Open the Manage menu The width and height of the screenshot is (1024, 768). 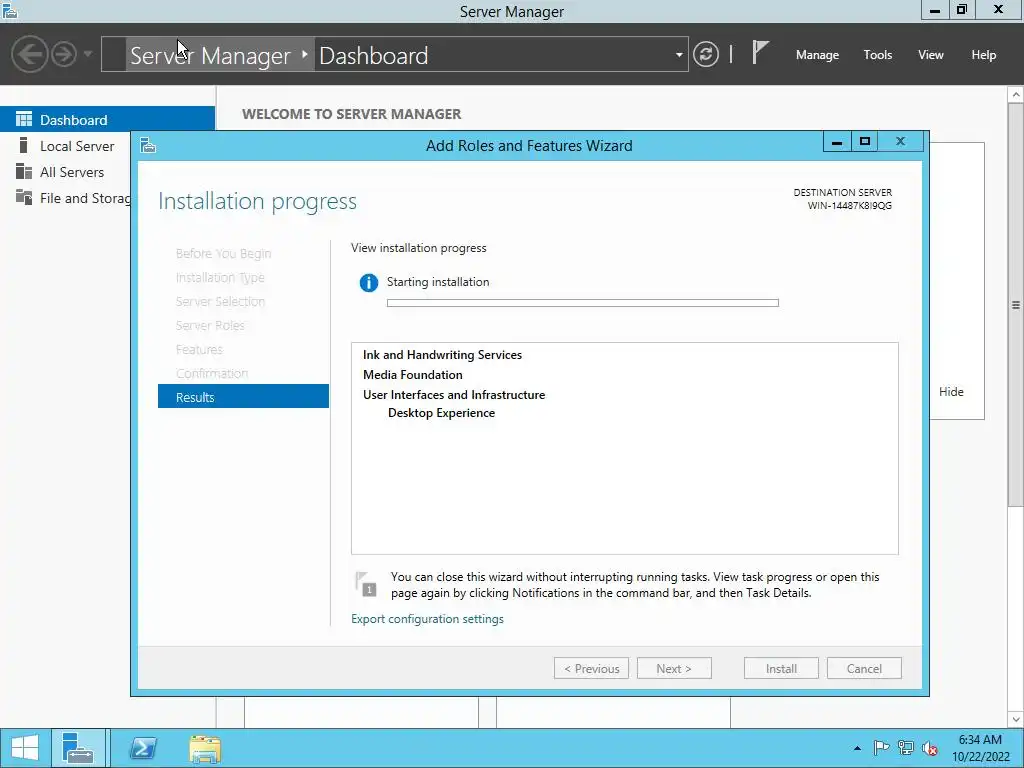click(817, 55)
